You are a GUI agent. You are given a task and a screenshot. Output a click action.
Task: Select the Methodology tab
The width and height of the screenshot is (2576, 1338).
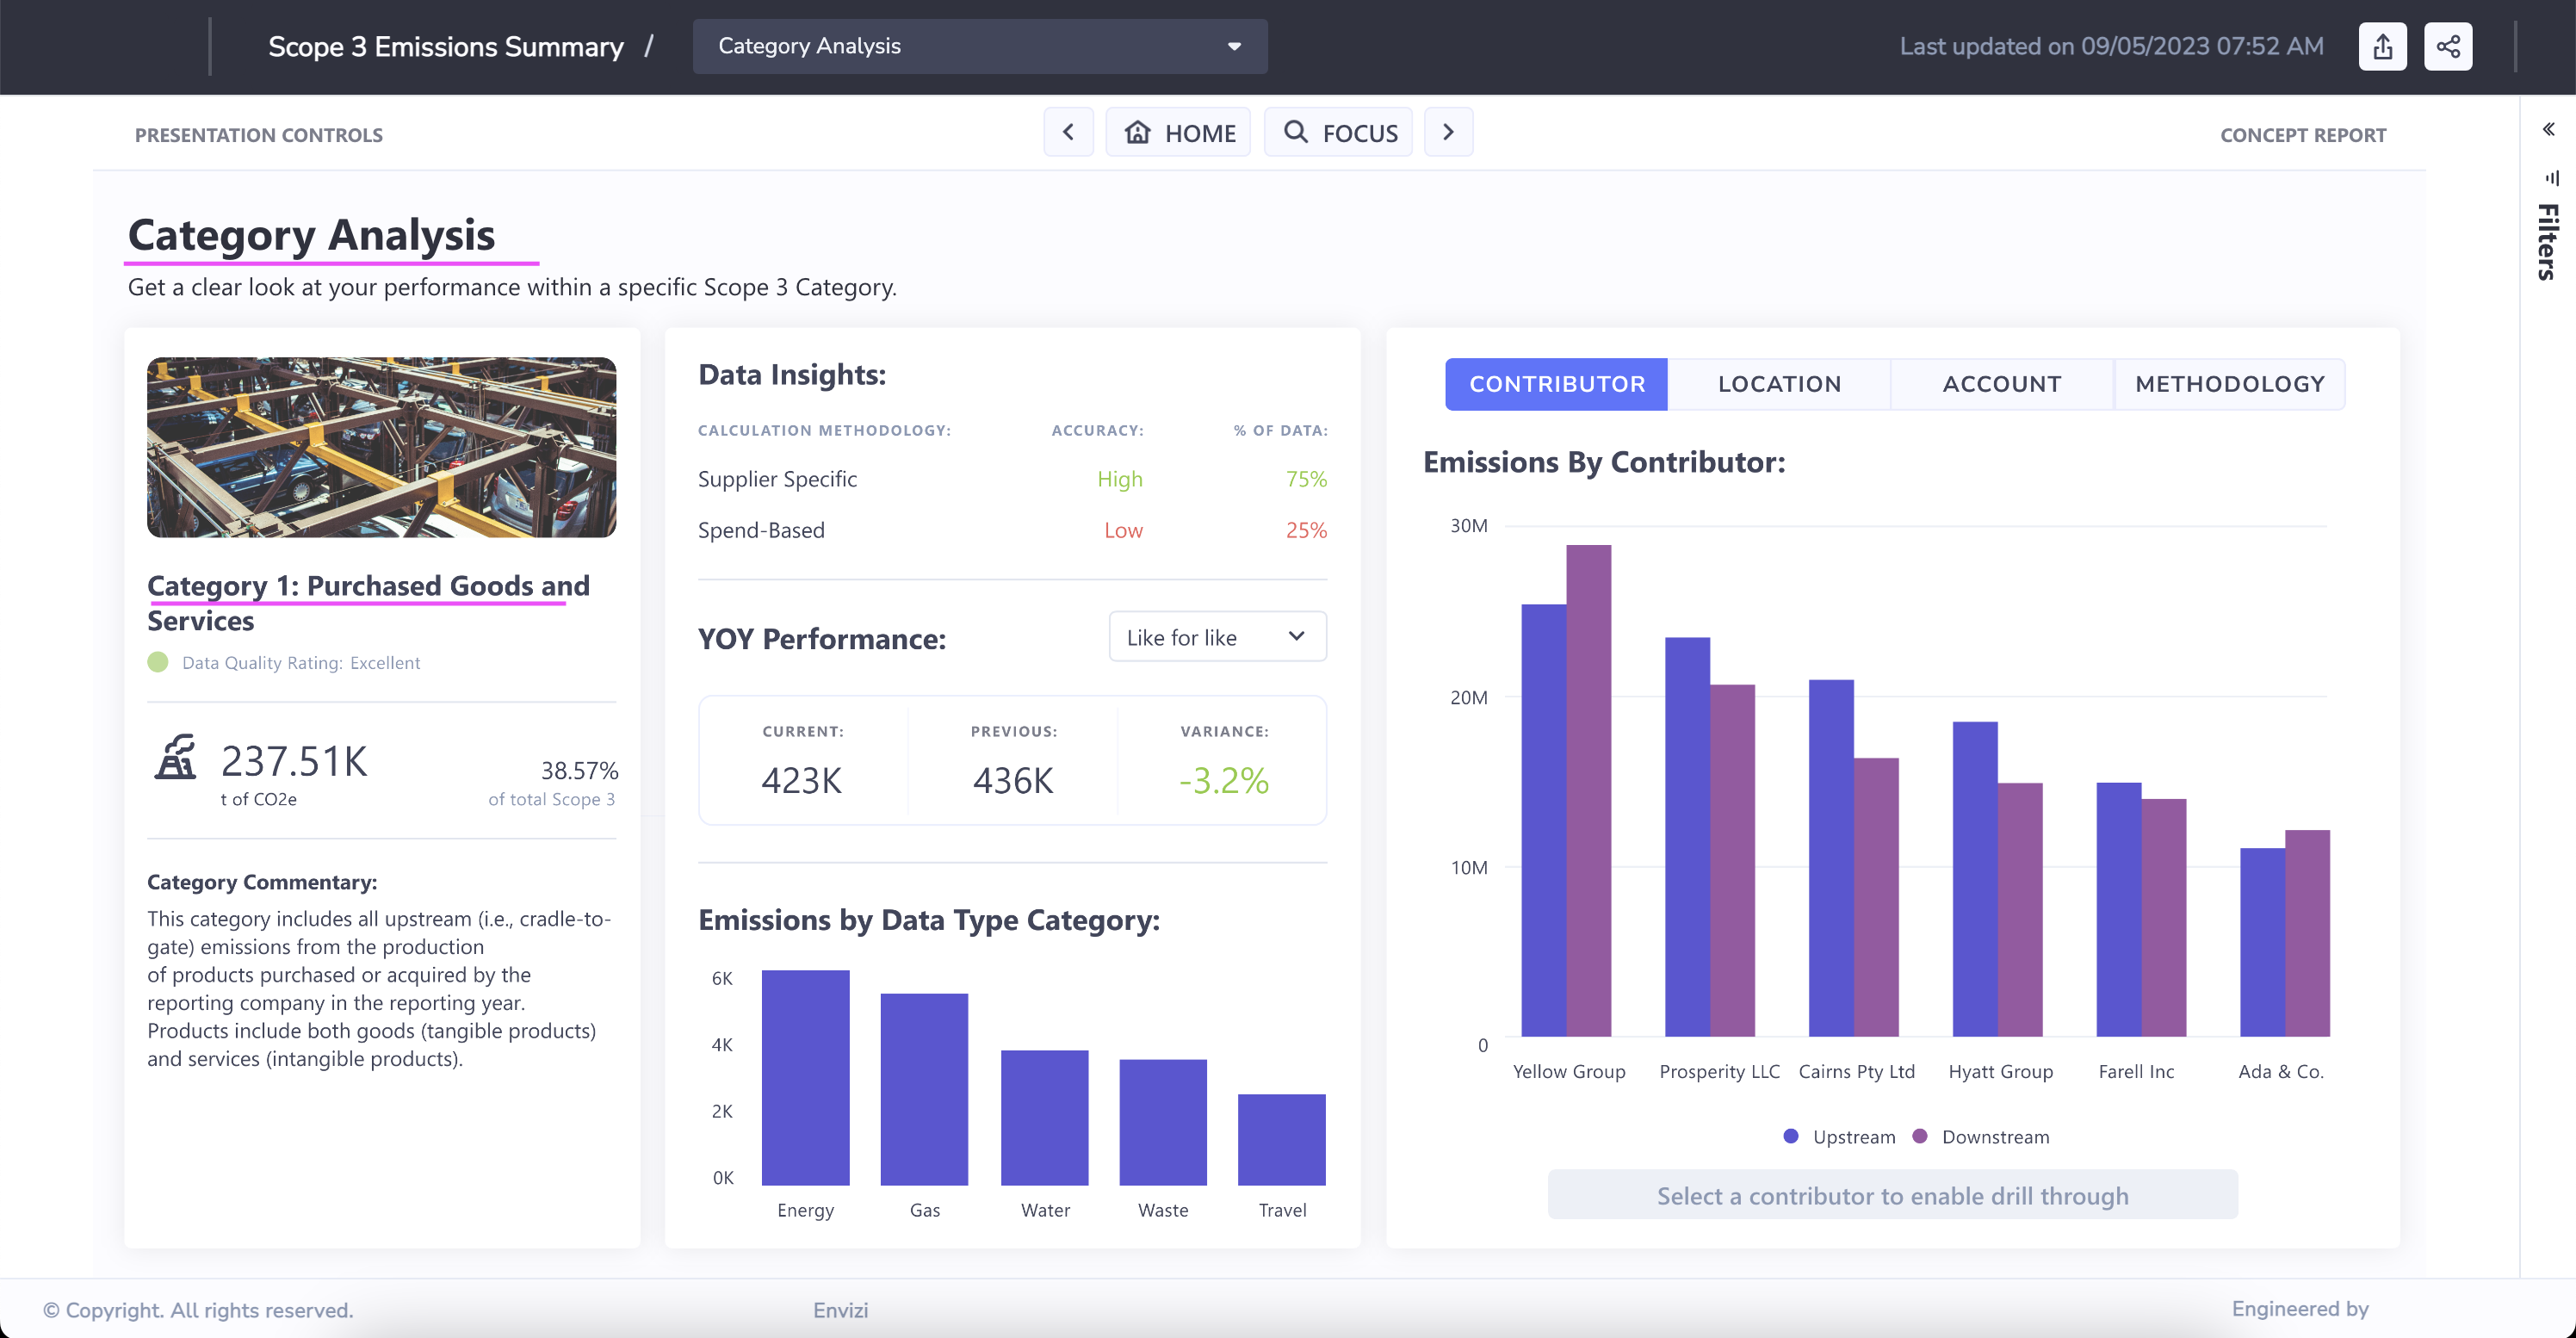pos(2230,384)
